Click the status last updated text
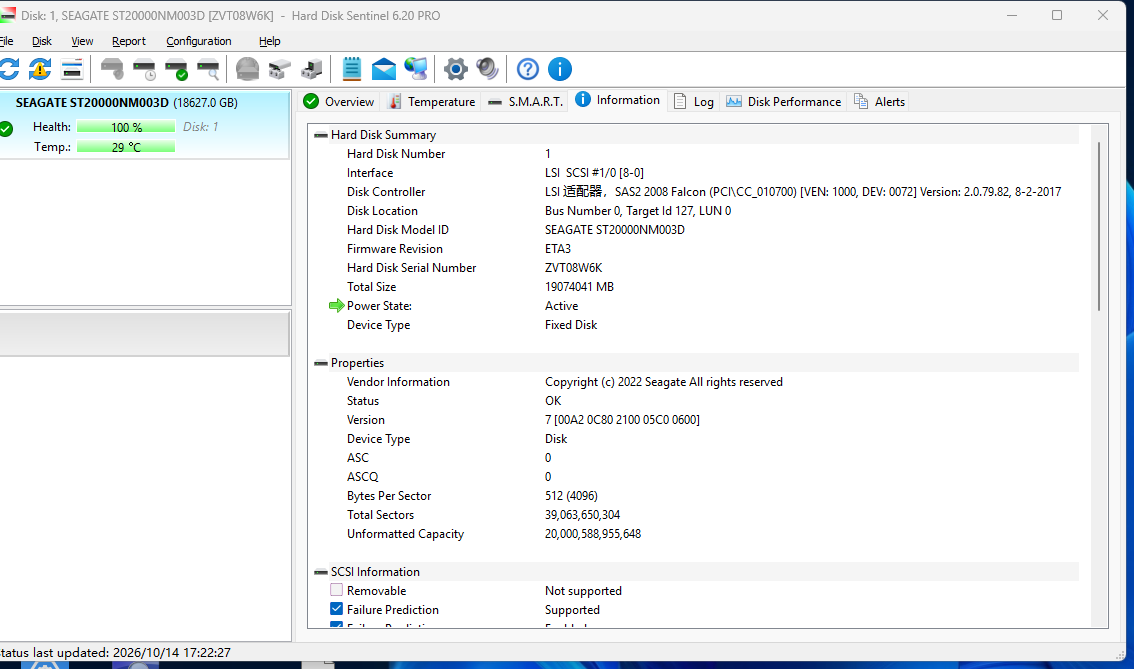 116,652
